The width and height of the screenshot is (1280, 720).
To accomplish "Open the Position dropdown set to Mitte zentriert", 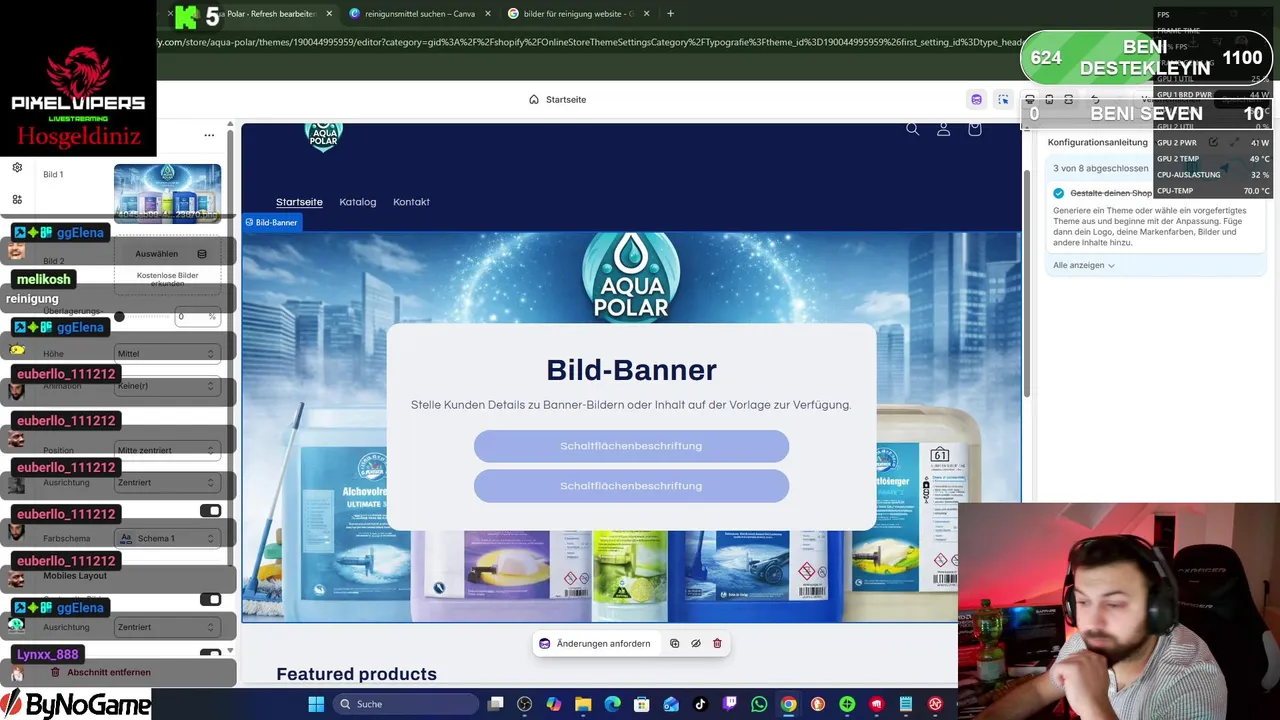I will tap(167, 450).
